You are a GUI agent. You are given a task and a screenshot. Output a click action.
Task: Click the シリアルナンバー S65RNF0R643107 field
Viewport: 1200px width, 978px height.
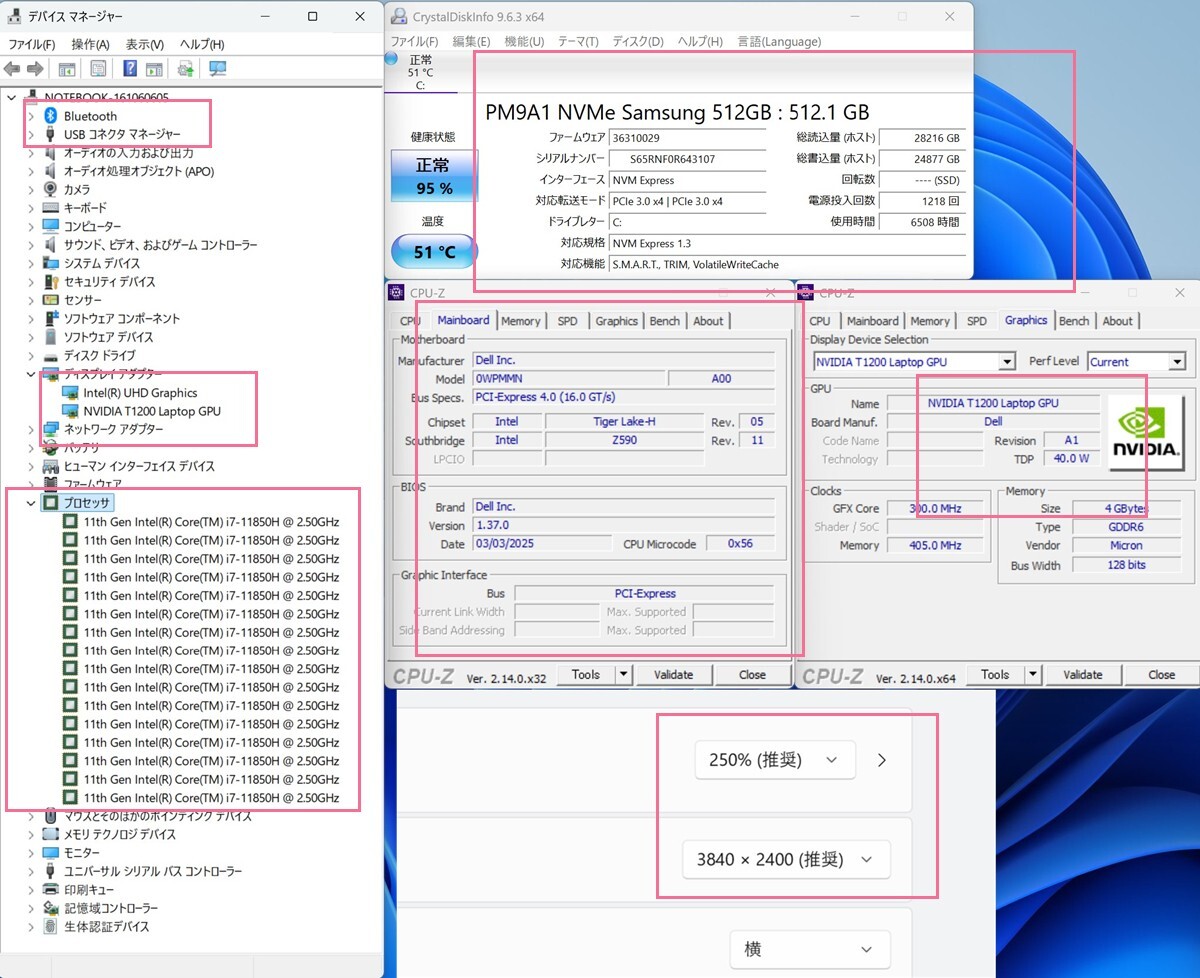tap(686, 159)
